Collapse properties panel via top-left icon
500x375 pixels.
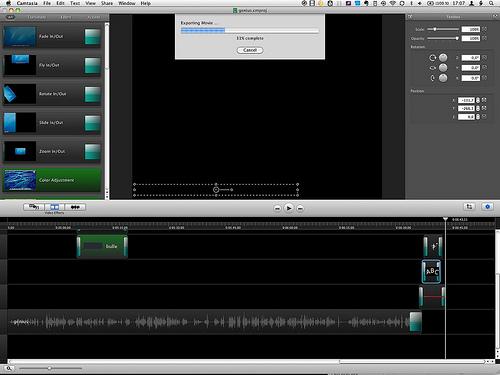[410, 17]
